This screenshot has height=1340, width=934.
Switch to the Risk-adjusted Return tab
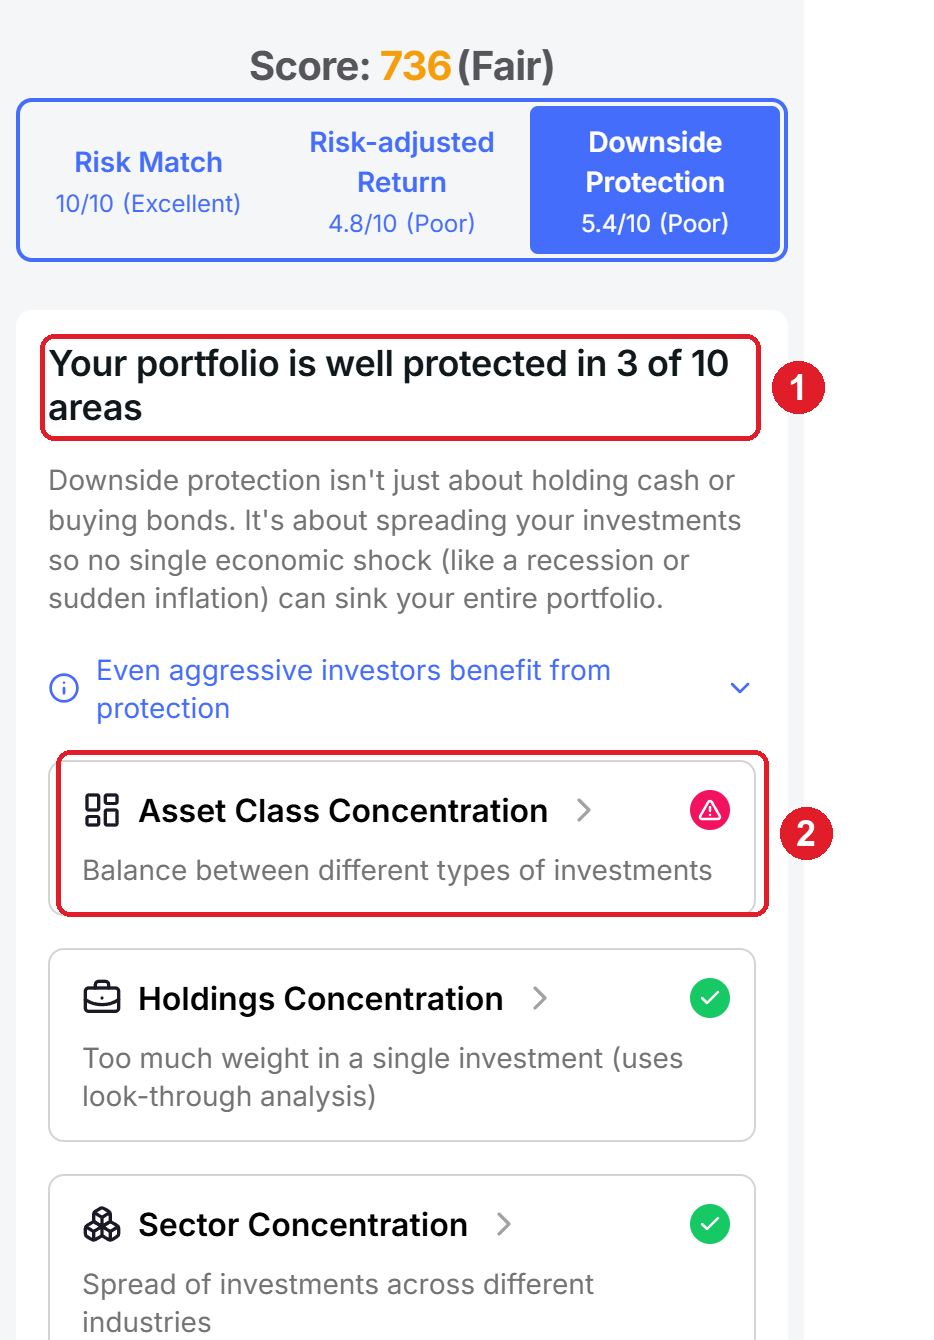[x=402, y=181]
